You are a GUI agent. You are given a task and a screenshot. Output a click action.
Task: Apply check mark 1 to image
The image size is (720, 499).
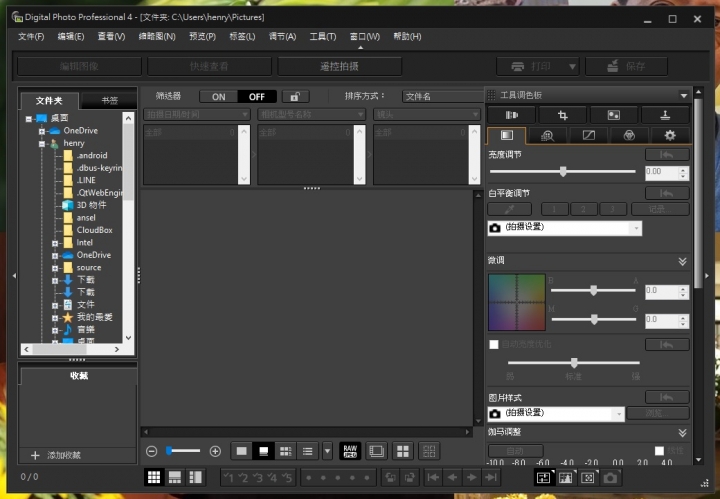pos(228,478)
